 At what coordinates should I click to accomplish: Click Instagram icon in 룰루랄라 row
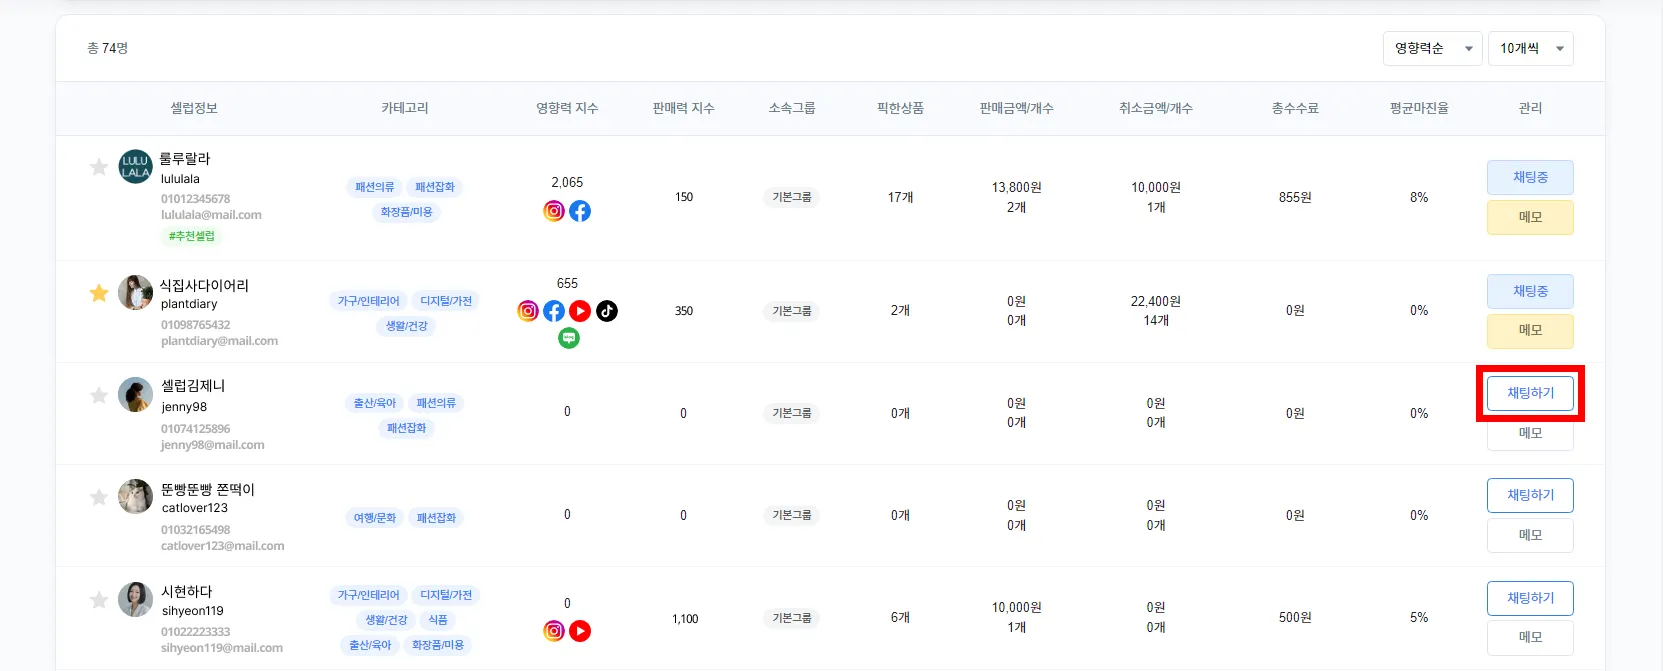pyautogui.click(x=554, y=211)
